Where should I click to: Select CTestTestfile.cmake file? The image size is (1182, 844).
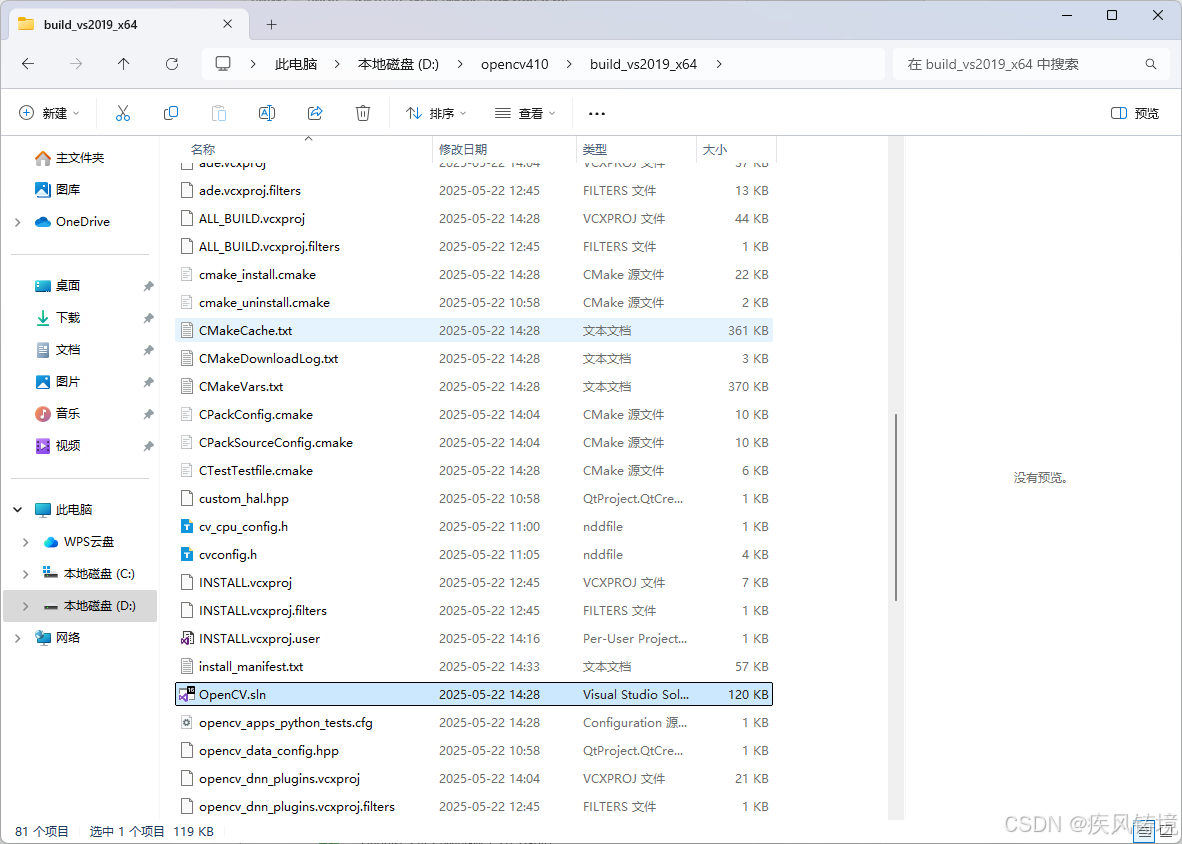point(473,471)
